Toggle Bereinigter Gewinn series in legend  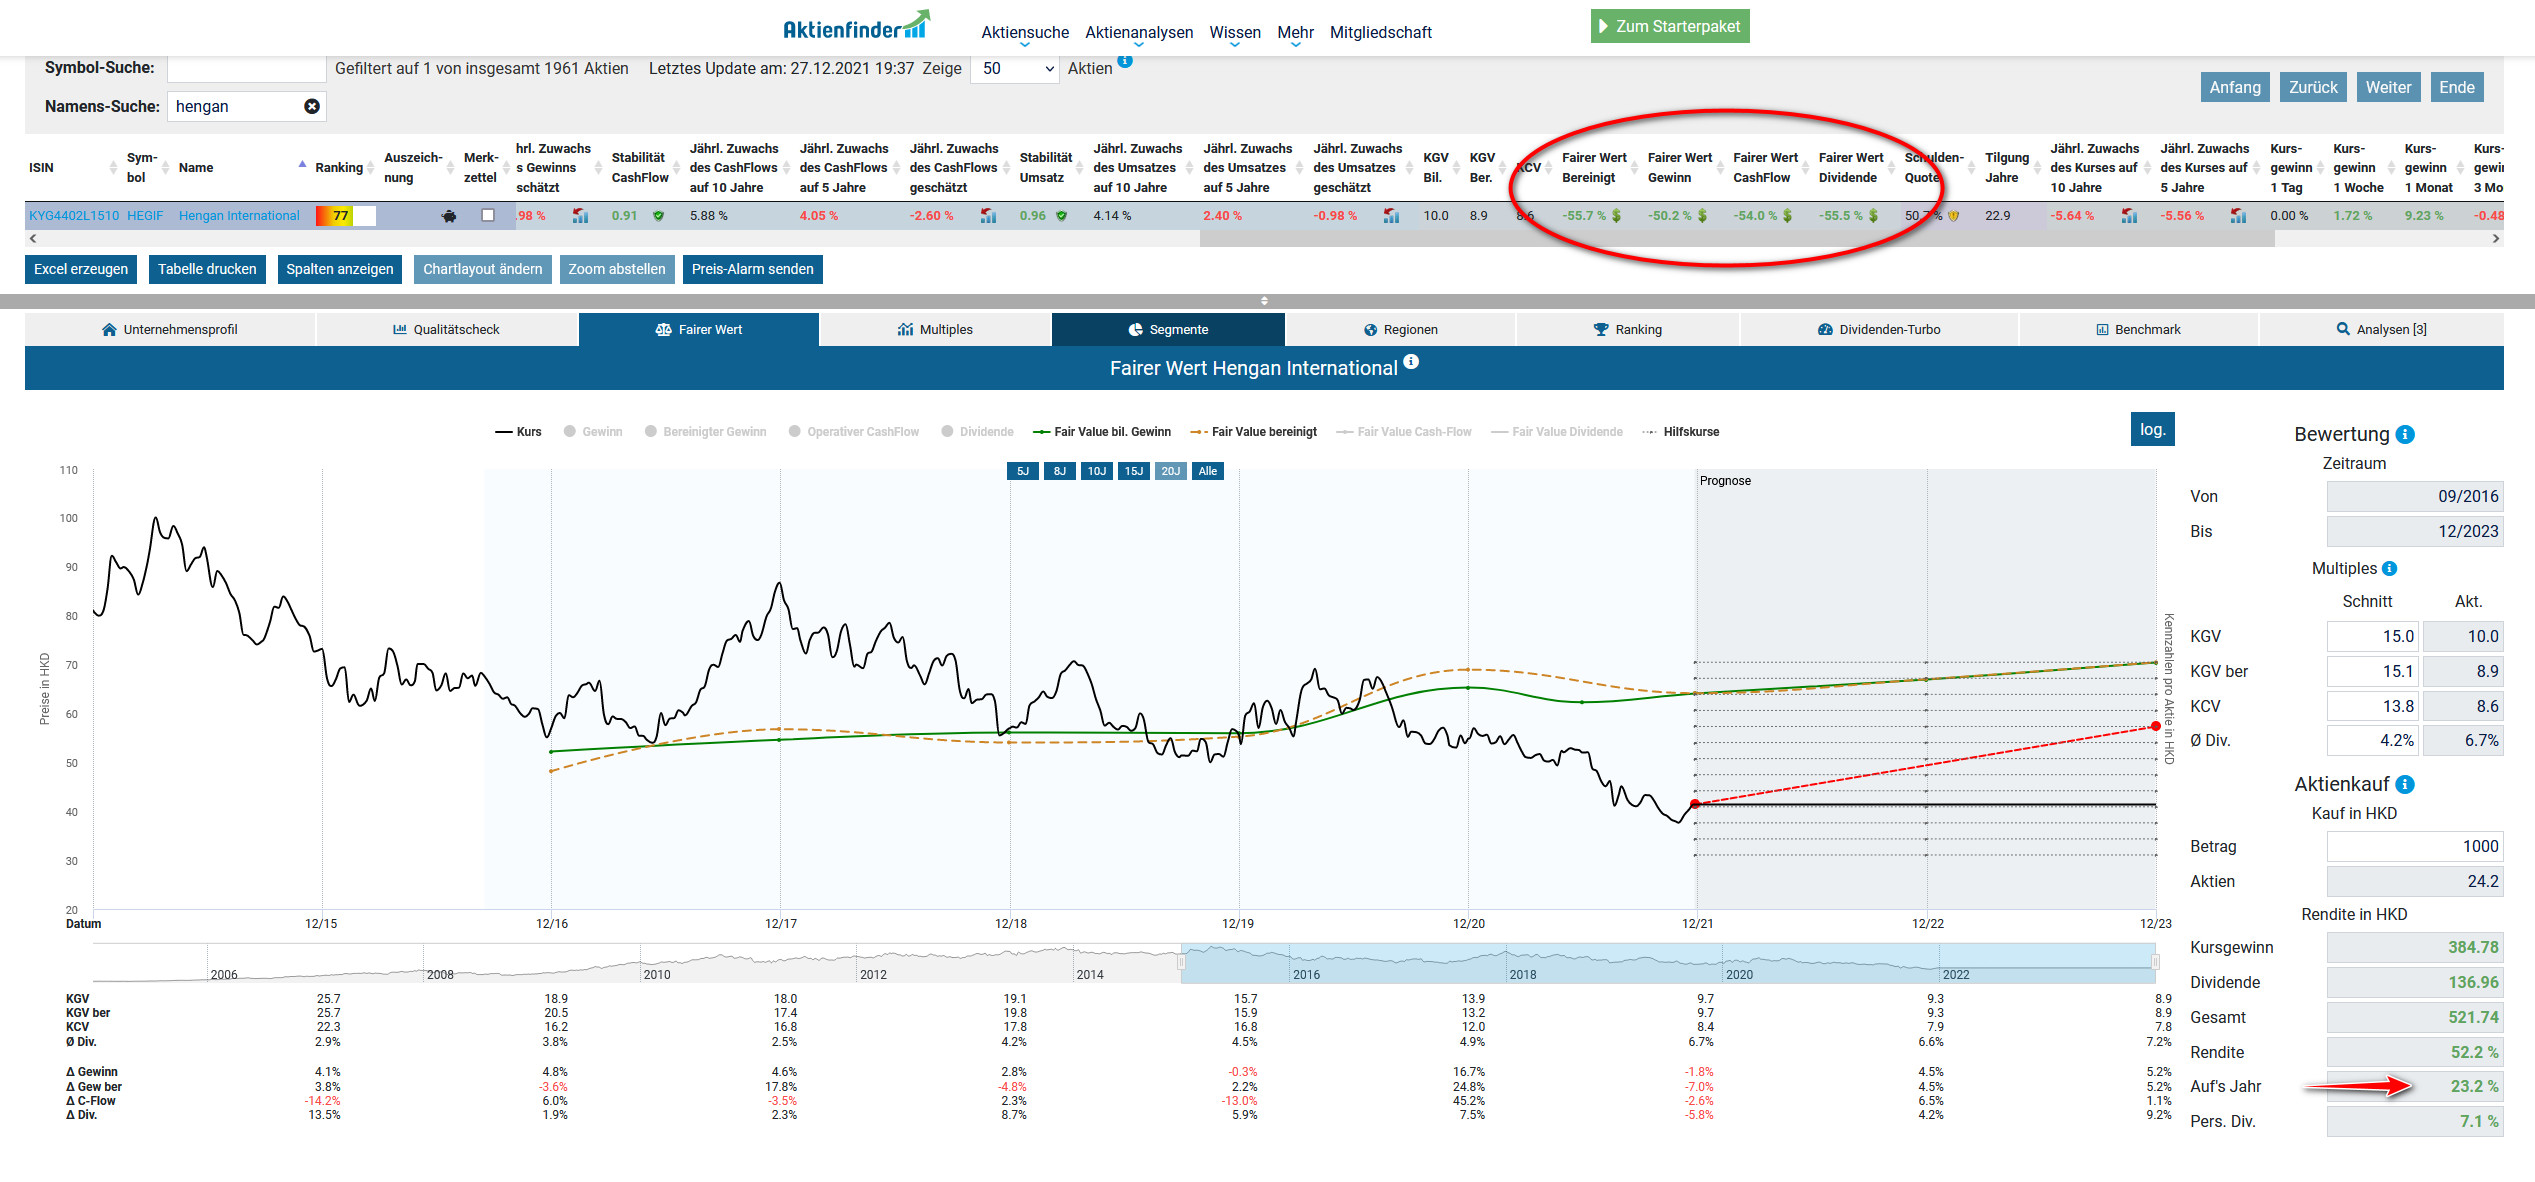[x=705, y=432]
